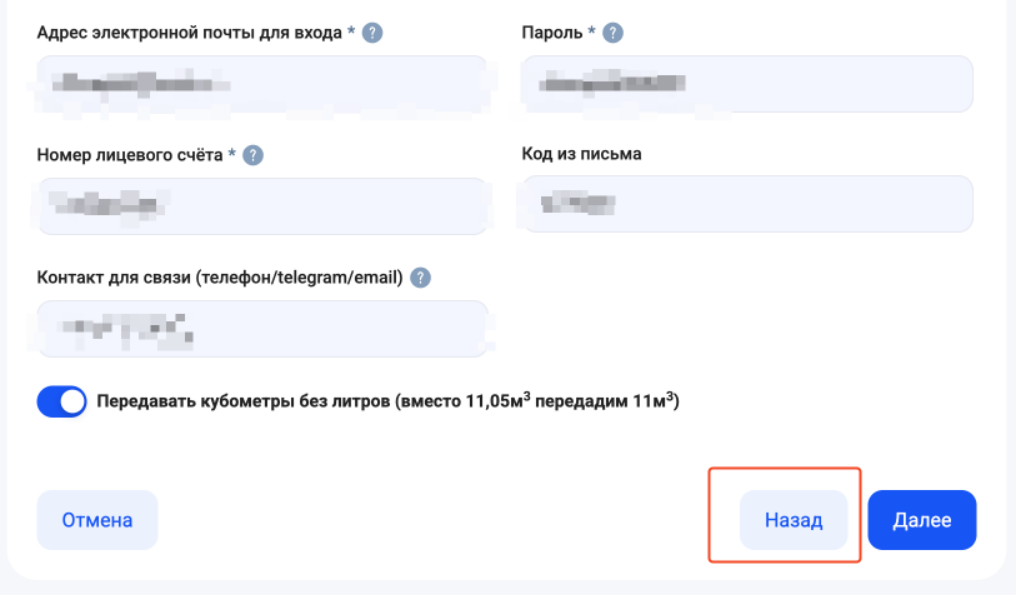Proceed by clicking Далее
The width and height of the screenshot is (1016, 595).
pos(921,520)
